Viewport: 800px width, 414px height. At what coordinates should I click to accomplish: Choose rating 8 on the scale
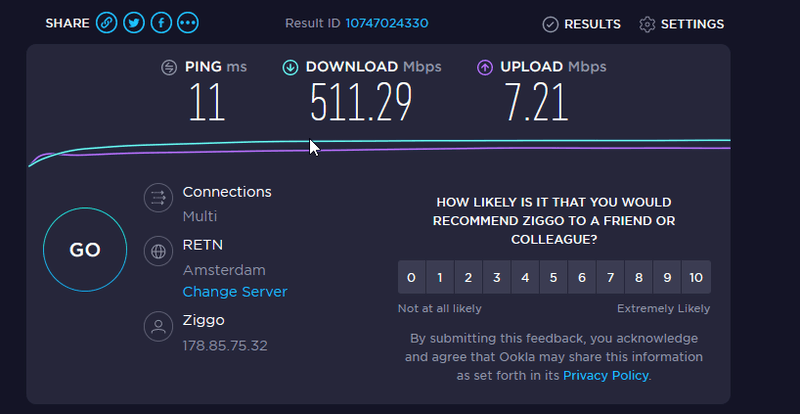click(639, 277)
